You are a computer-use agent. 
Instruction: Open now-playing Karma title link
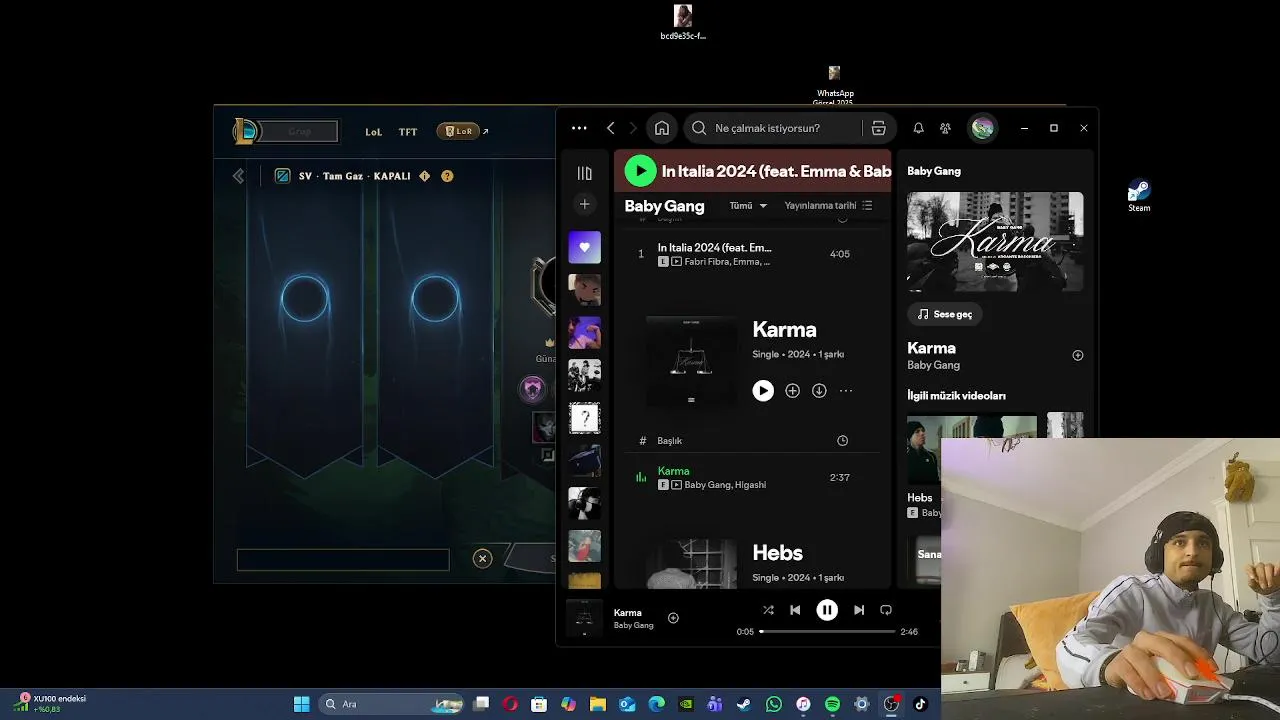click(x=628, y=612)
